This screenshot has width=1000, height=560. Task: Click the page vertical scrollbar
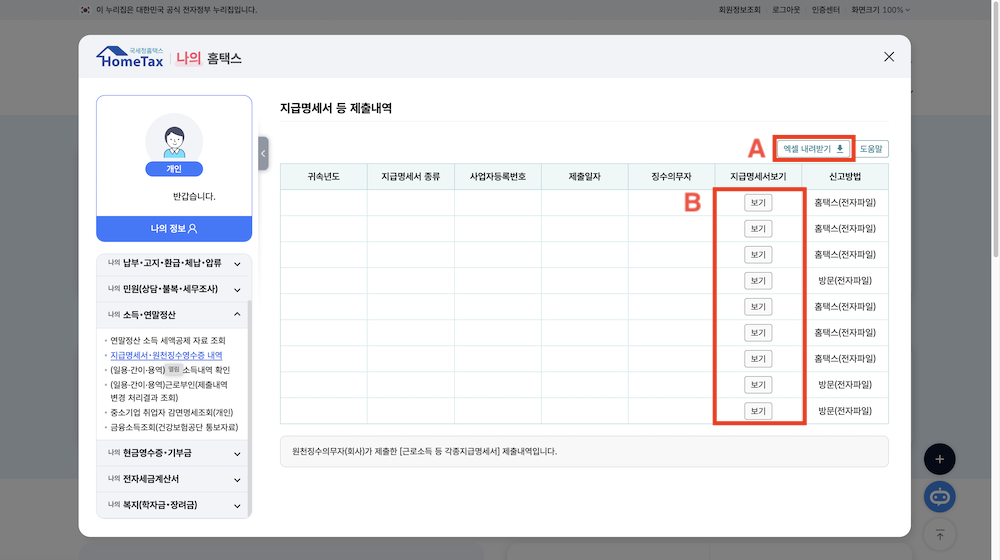pos(996,129)
